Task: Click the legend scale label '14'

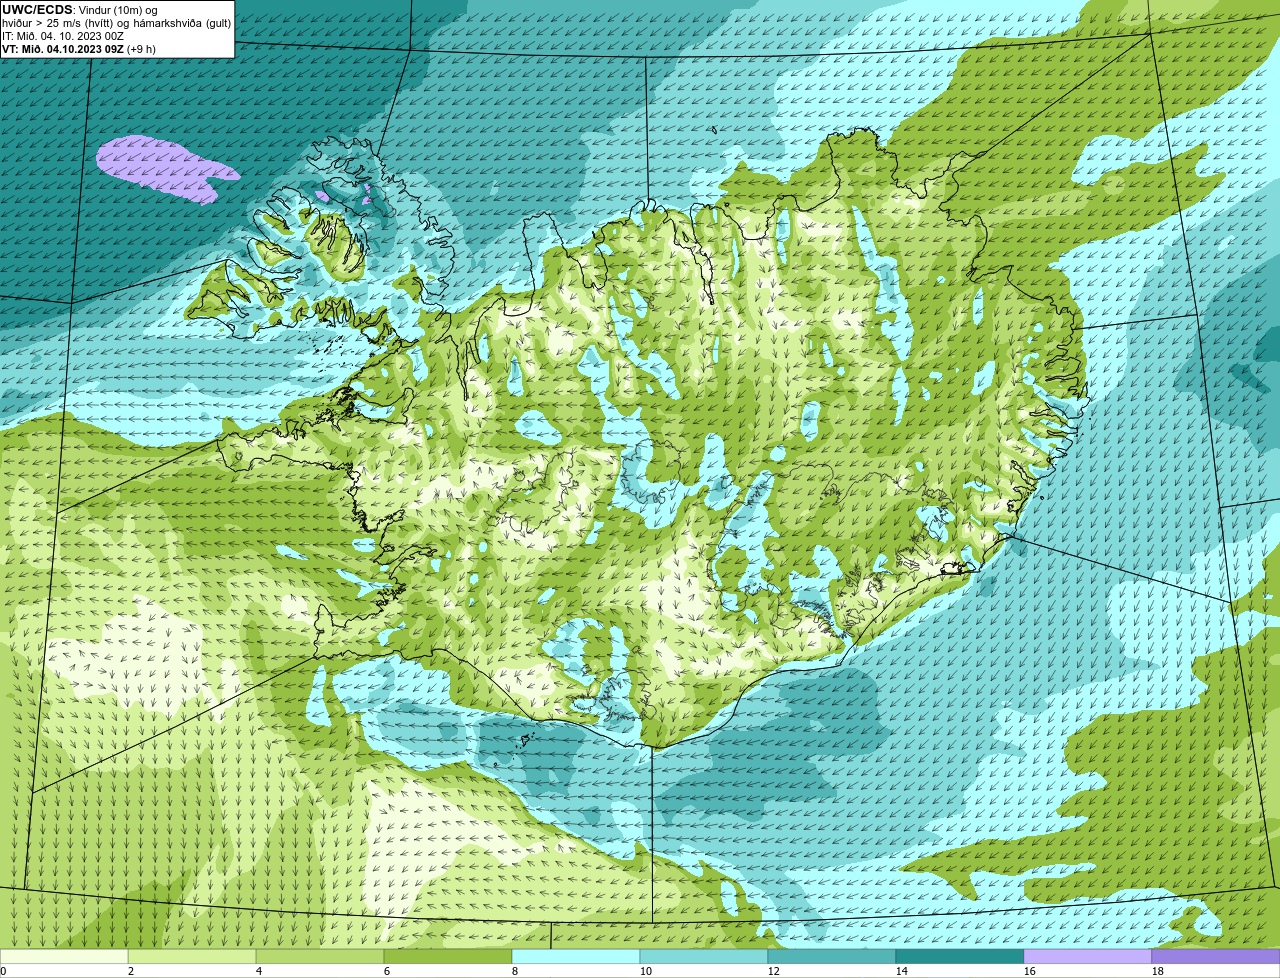Action: (902, 971)
